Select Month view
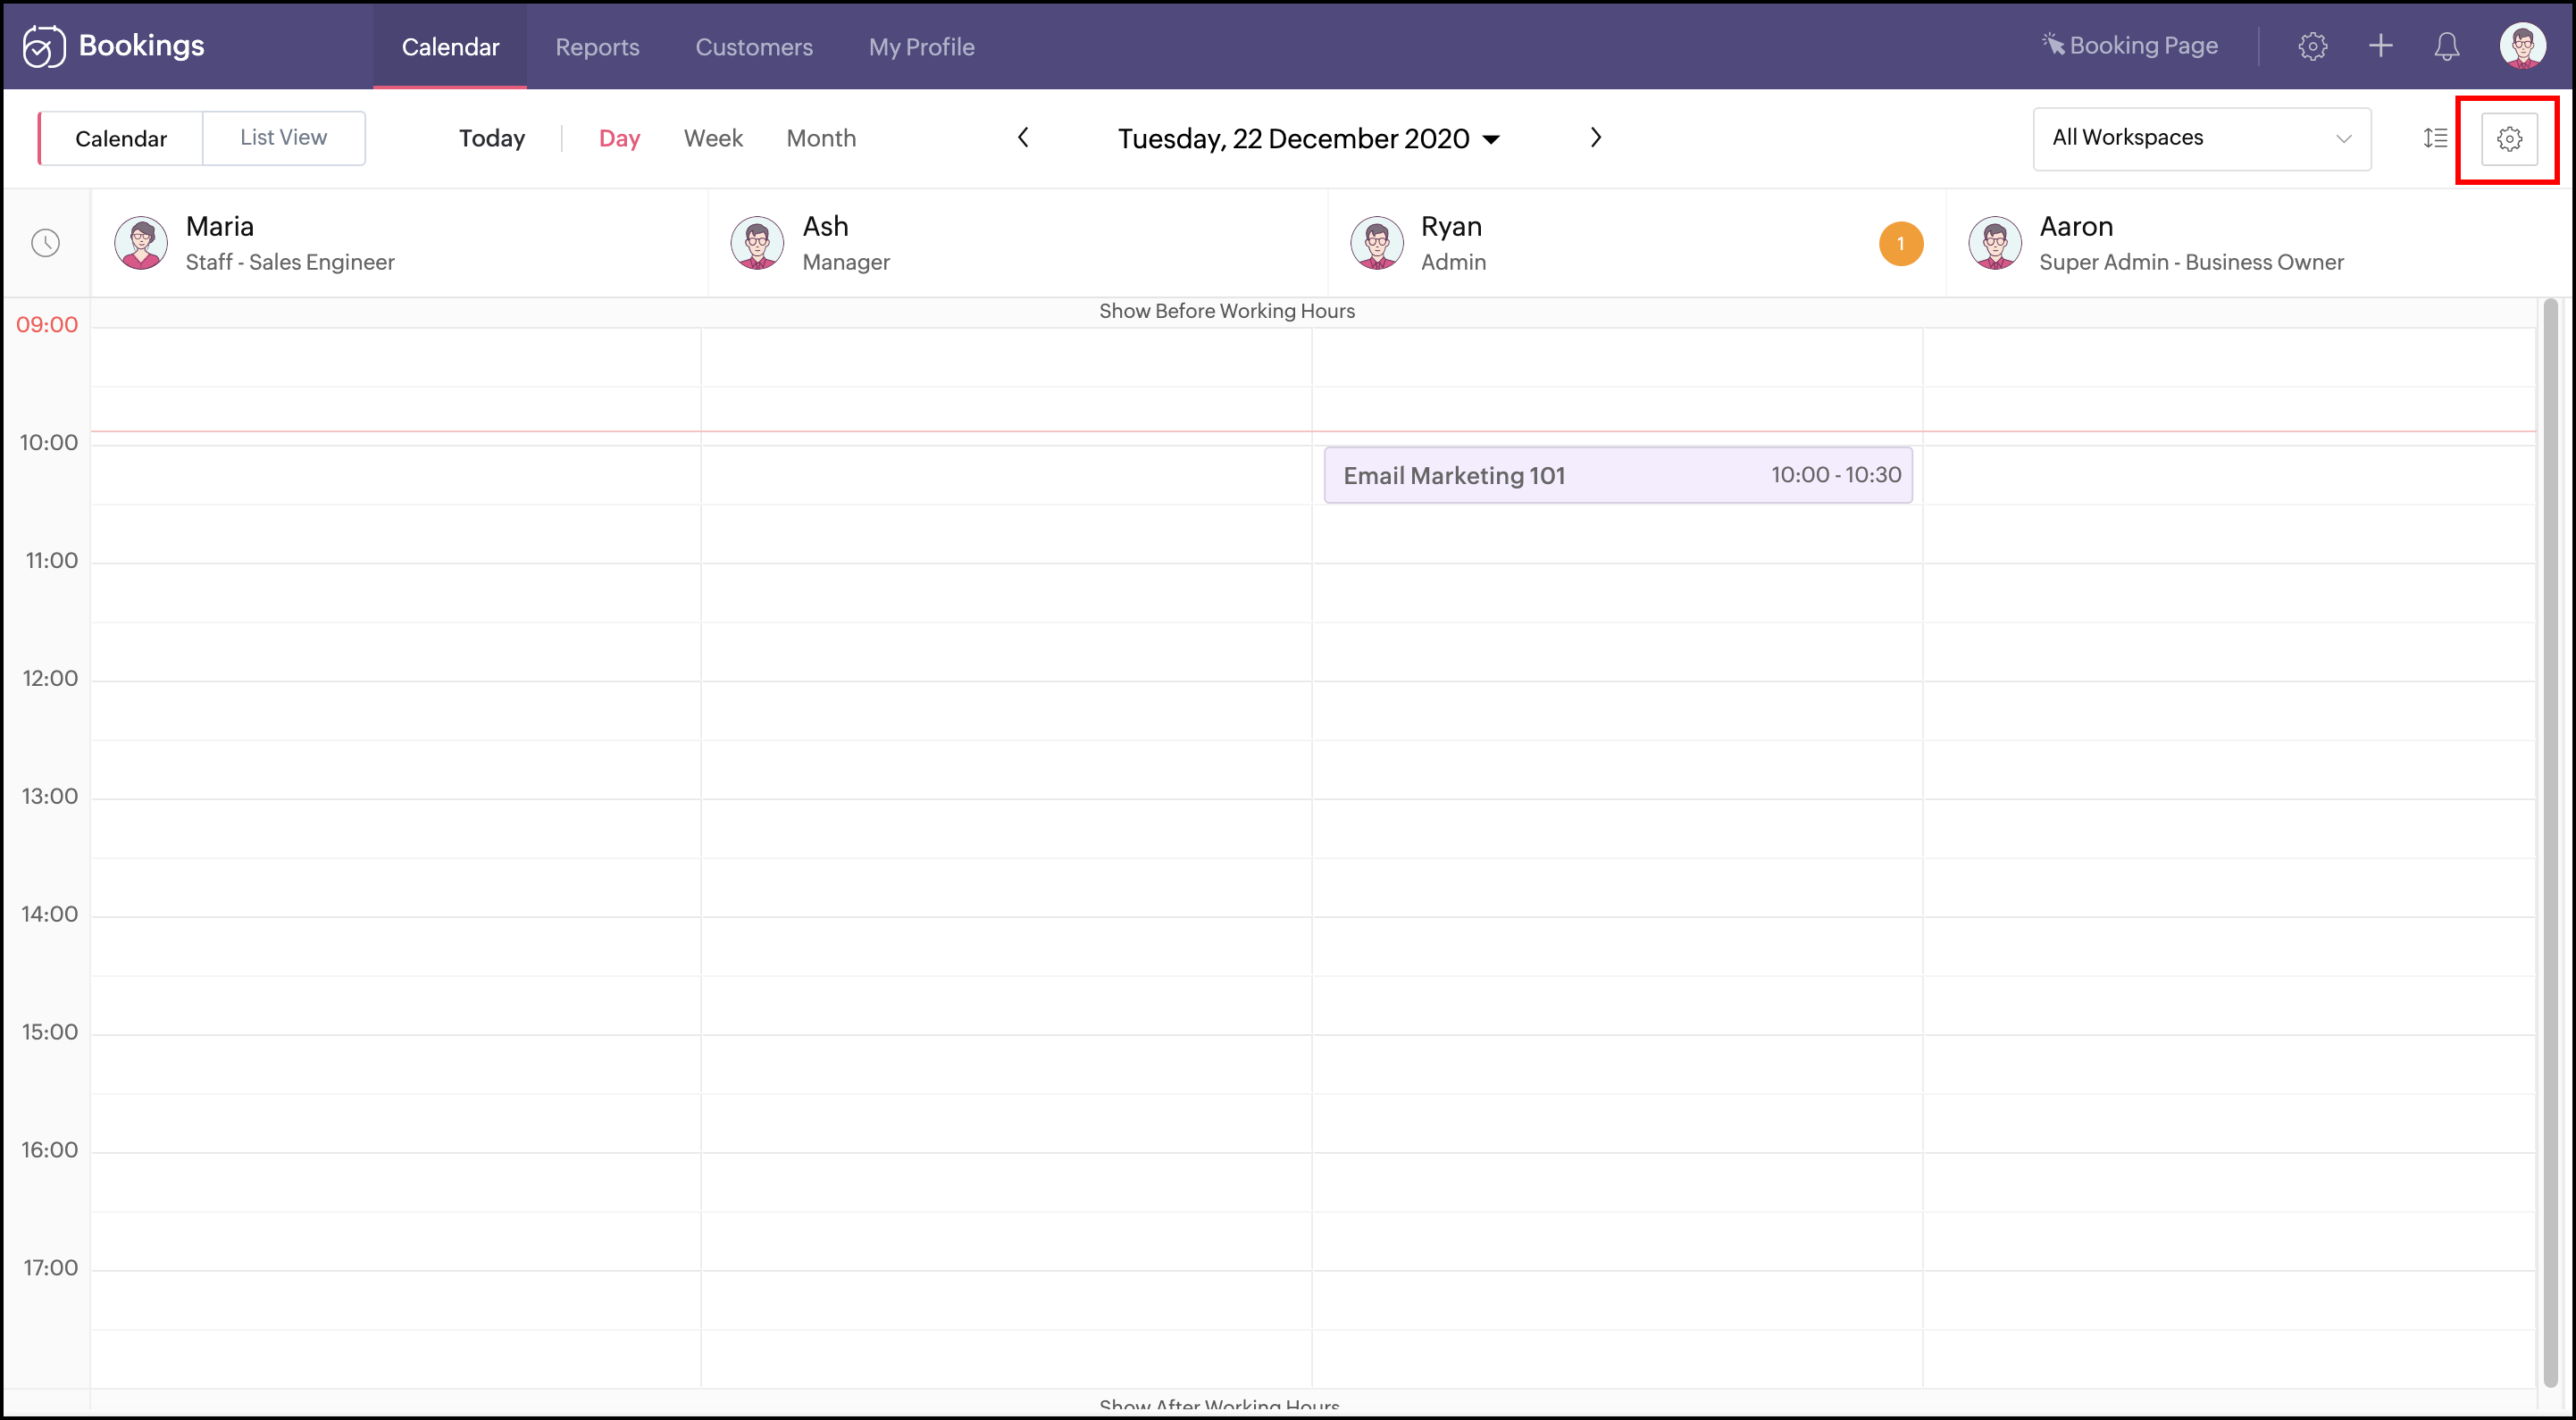This screenshot has height=1420, width=2576. tap(820, 138)
